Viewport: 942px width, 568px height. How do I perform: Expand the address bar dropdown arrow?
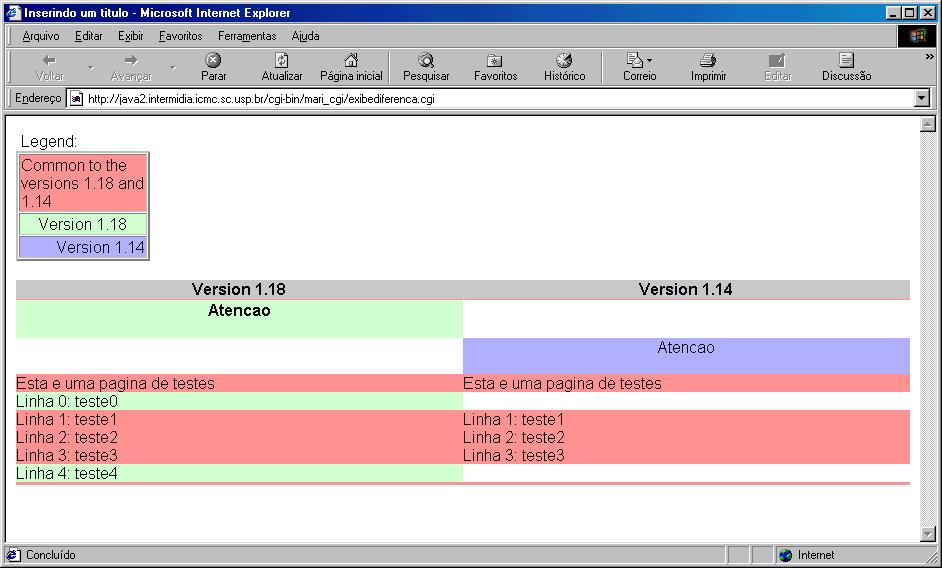(x=922, y=99)
